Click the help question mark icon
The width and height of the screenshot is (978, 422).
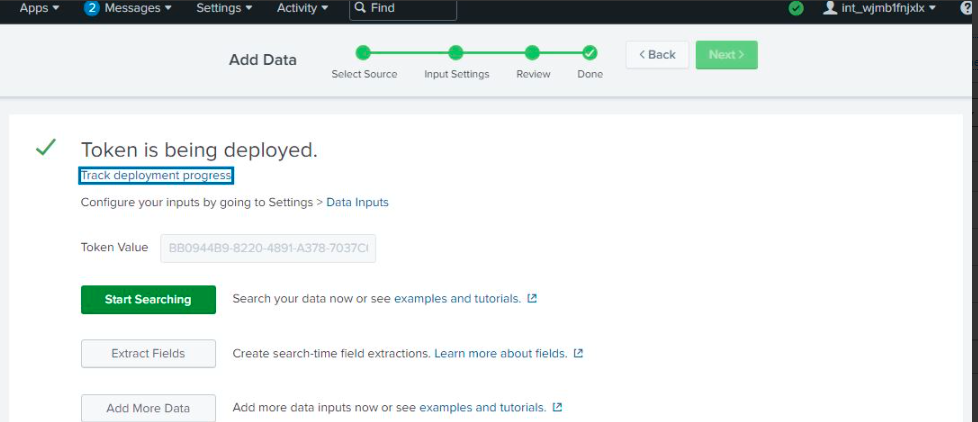966,8
